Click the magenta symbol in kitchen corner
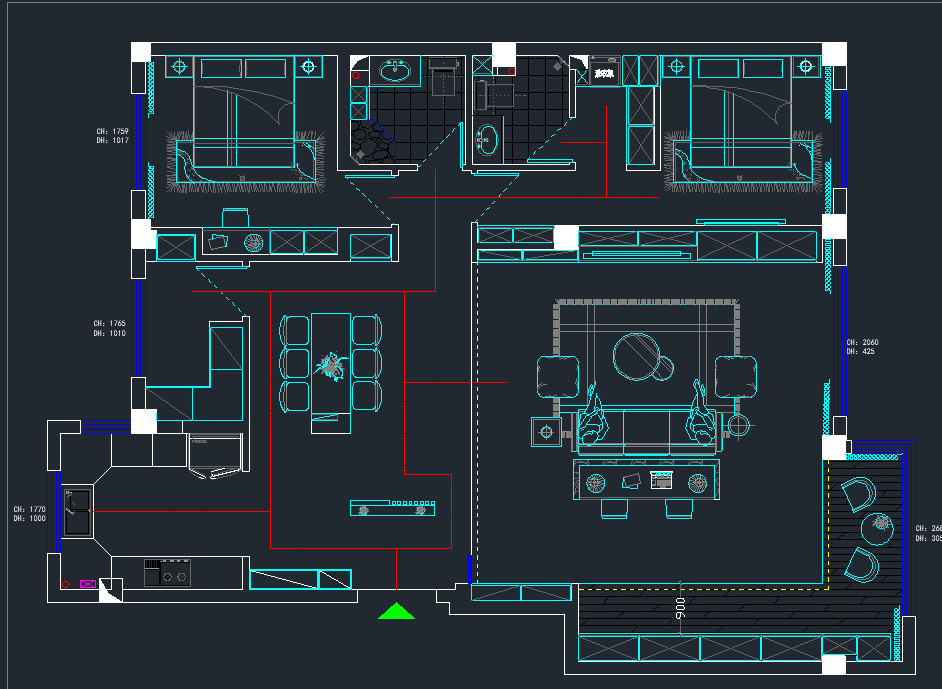942x689 pixels. pyautogui.click(x=89, y=583)
